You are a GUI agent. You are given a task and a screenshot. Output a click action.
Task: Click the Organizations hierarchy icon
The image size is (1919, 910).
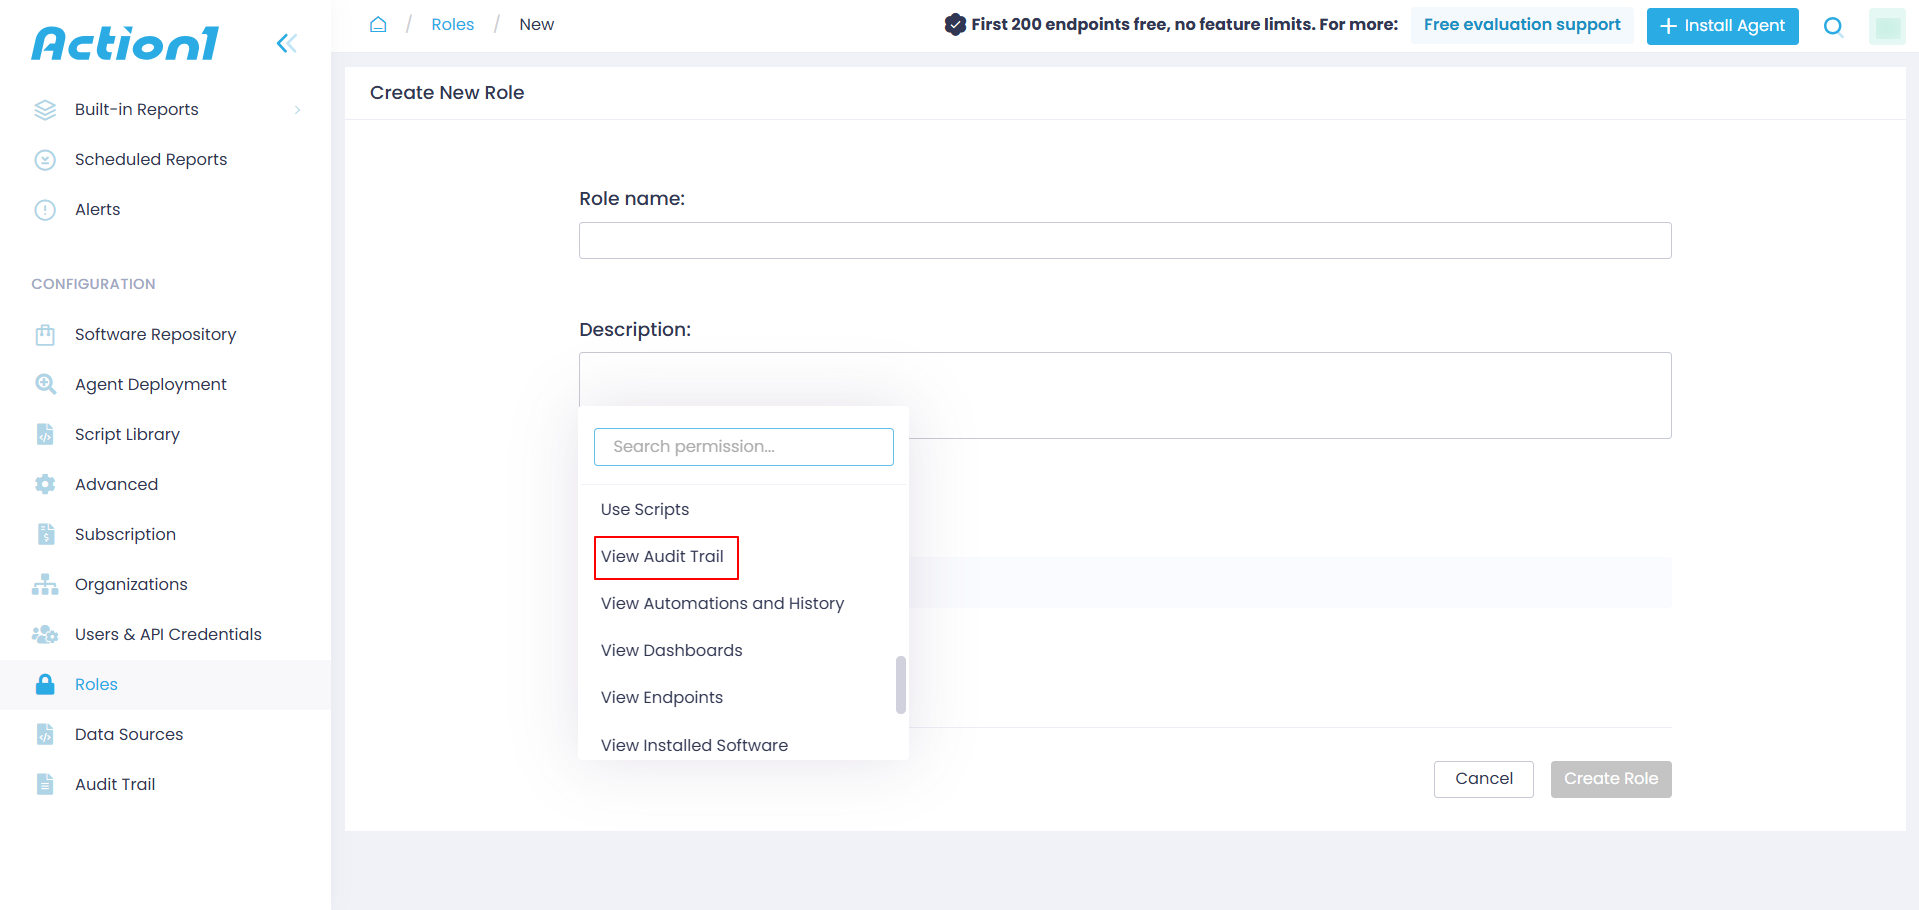[45, 584]
